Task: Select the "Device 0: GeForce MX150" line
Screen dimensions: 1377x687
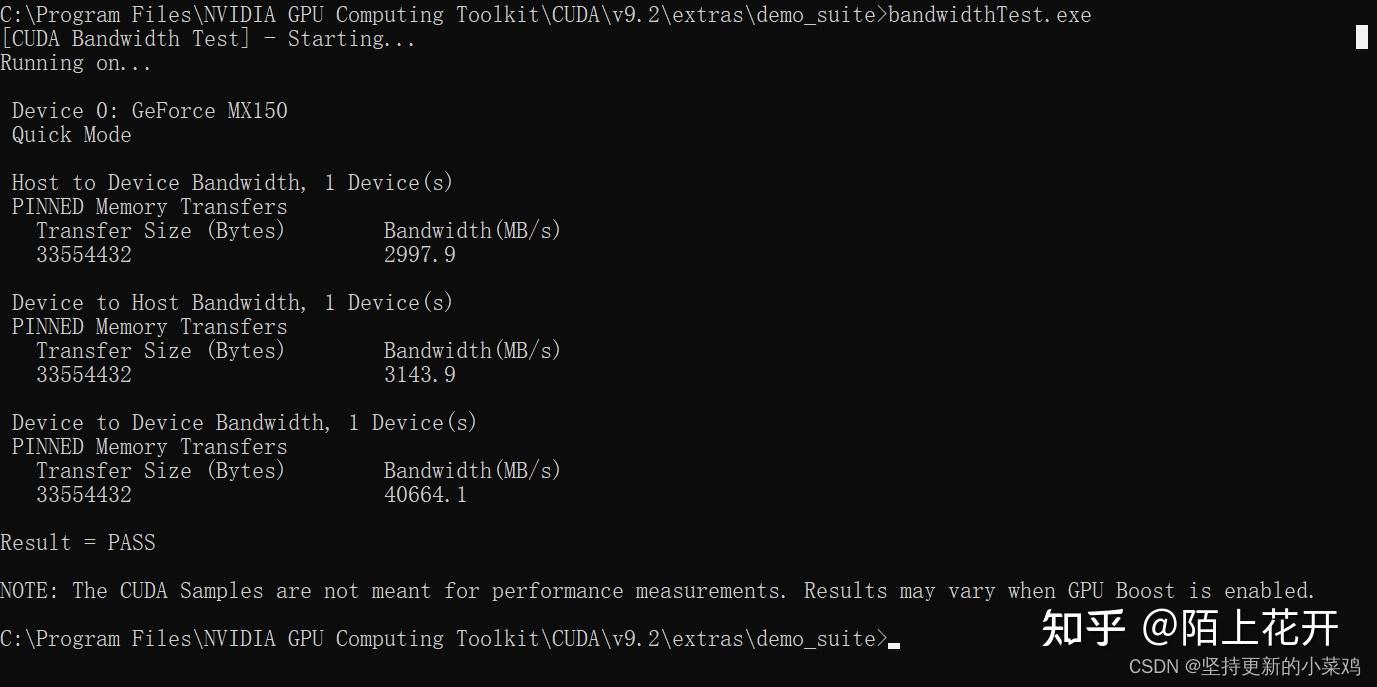Action: pos(149,111)
